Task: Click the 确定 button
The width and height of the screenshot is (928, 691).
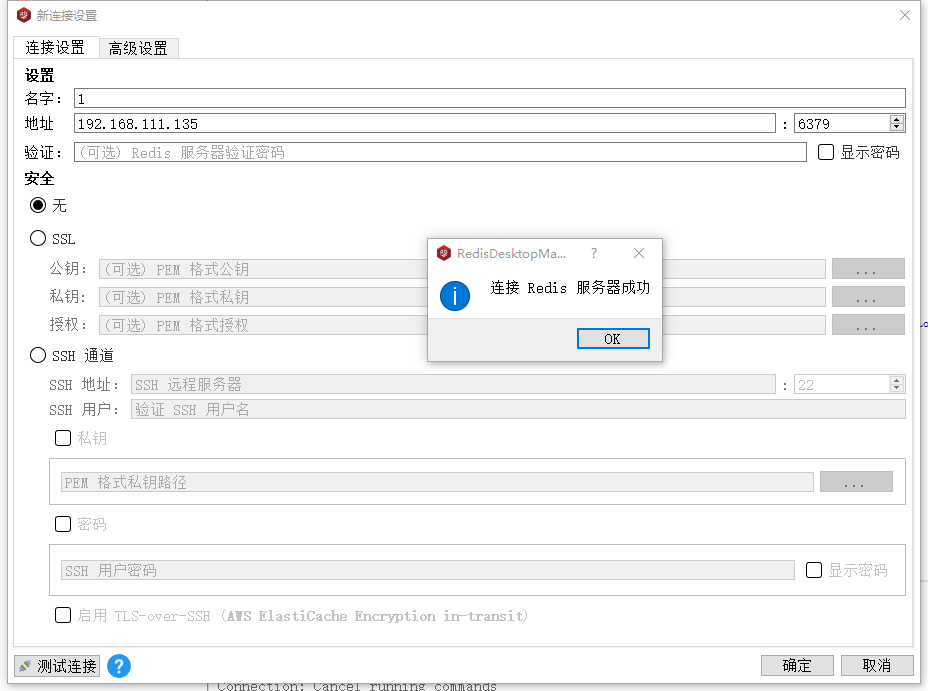Action: (797, 666)
